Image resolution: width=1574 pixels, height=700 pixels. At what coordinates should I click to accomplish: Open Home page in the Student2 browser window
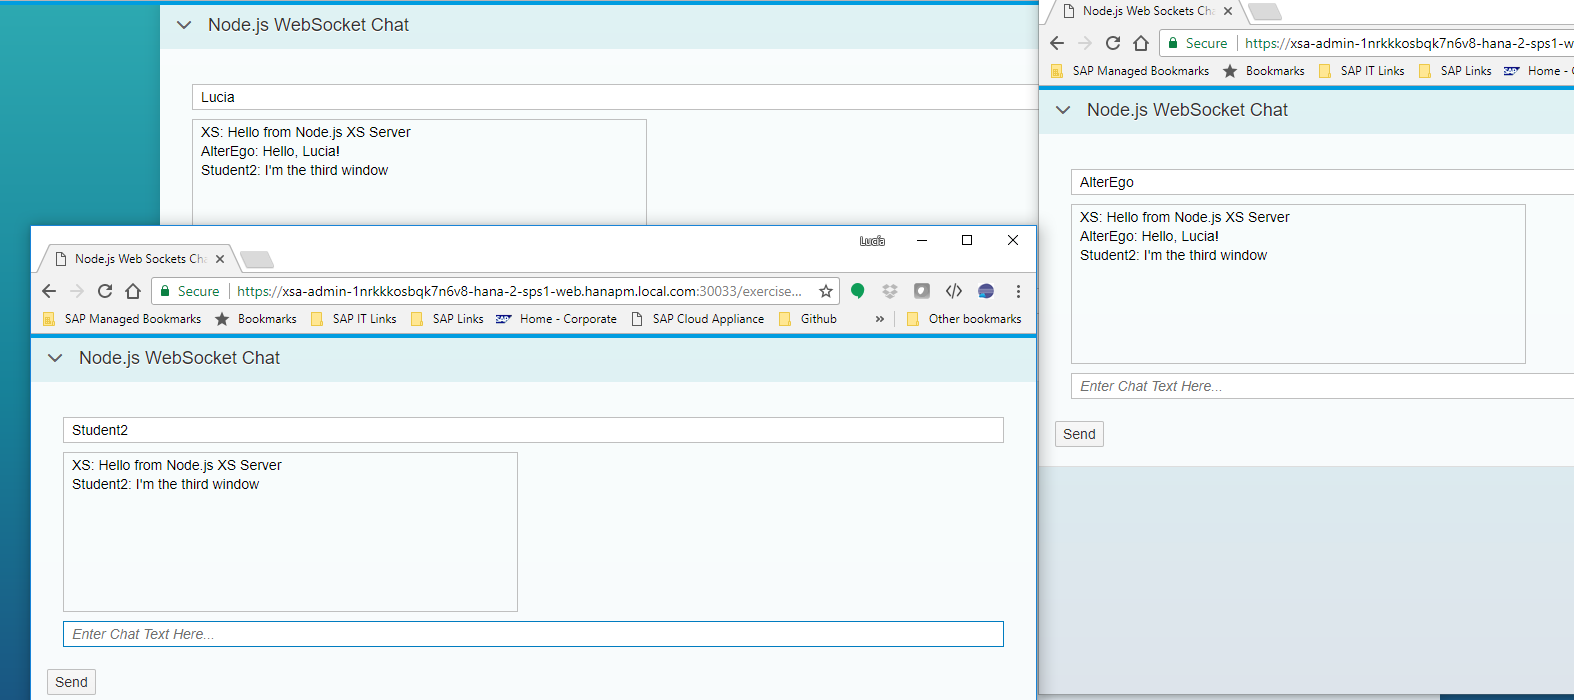point(133,291)
